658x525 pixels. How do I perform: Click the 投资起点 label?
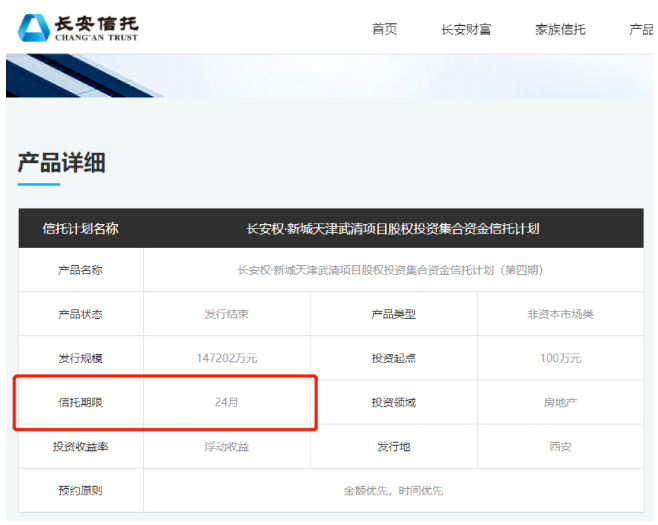pyautogui.click(x=394, y=358)
